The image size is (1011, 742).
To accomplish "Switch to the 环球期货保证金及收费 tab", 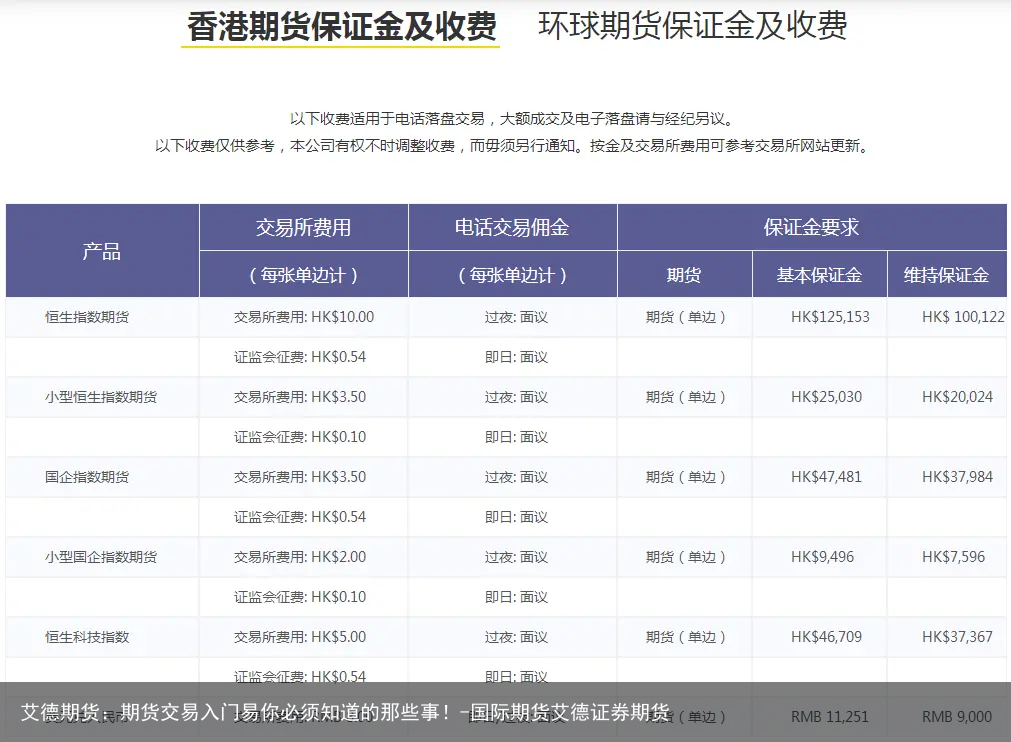I will tap(692, 28).
